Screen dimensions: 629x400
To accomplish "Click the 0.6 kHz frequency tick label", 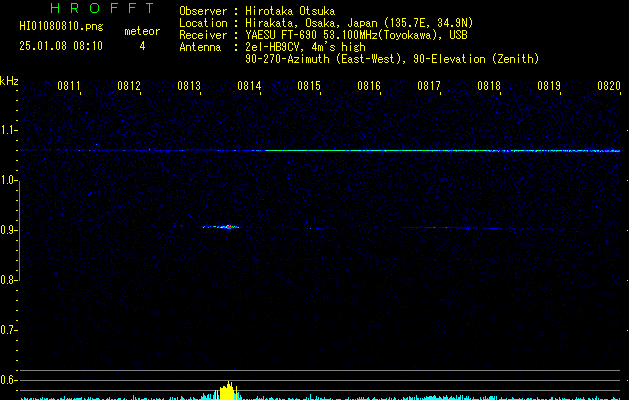I will pos(9,380).
